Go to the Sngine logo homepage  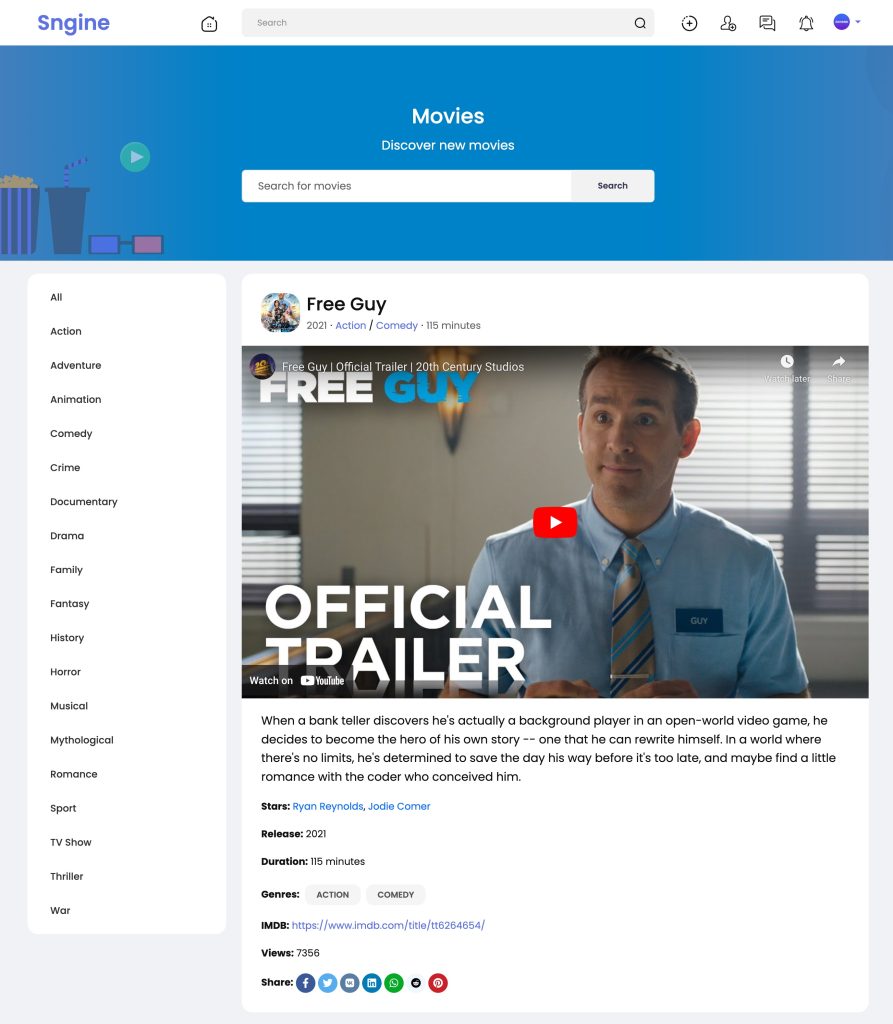click(73, 23)
